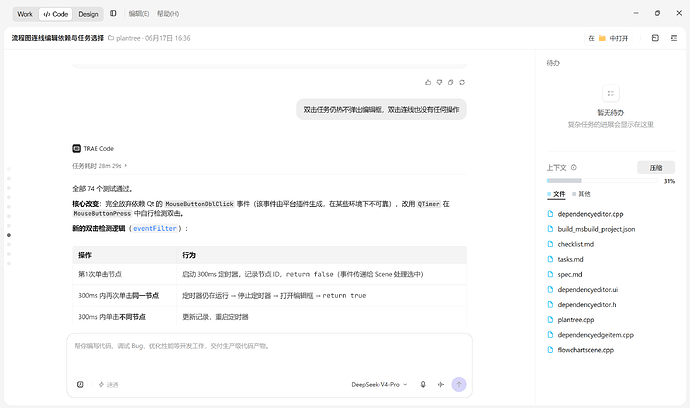This screenshot has height=408, width=690.
Task: Open dependencyeditor.ui file
Action: coord(582,290)
